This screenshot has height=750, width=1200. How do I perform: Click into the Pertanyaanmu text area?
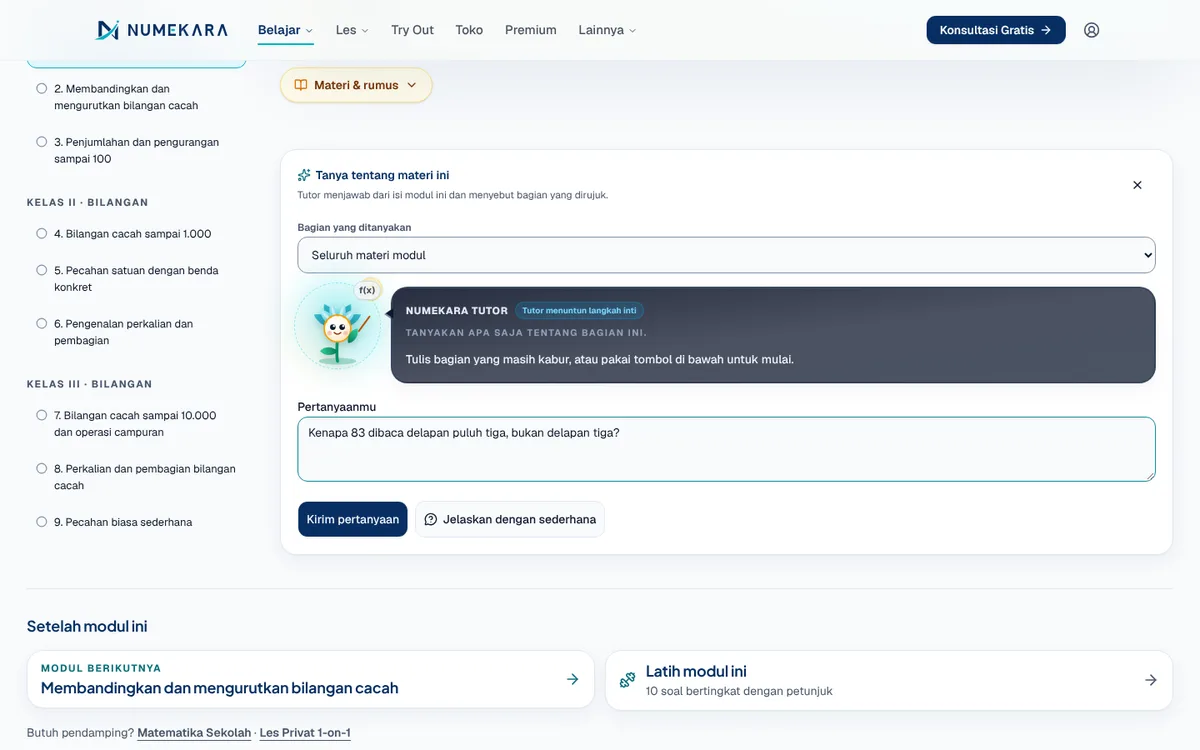click(726, 449)
